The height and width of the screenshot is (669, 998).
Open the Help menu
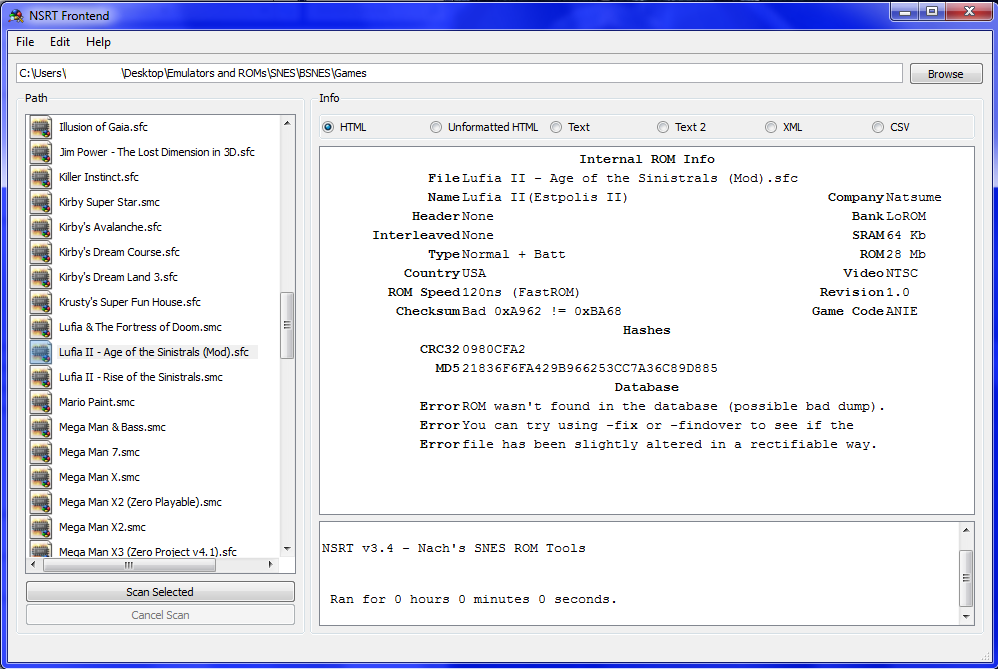coord(98,42)
